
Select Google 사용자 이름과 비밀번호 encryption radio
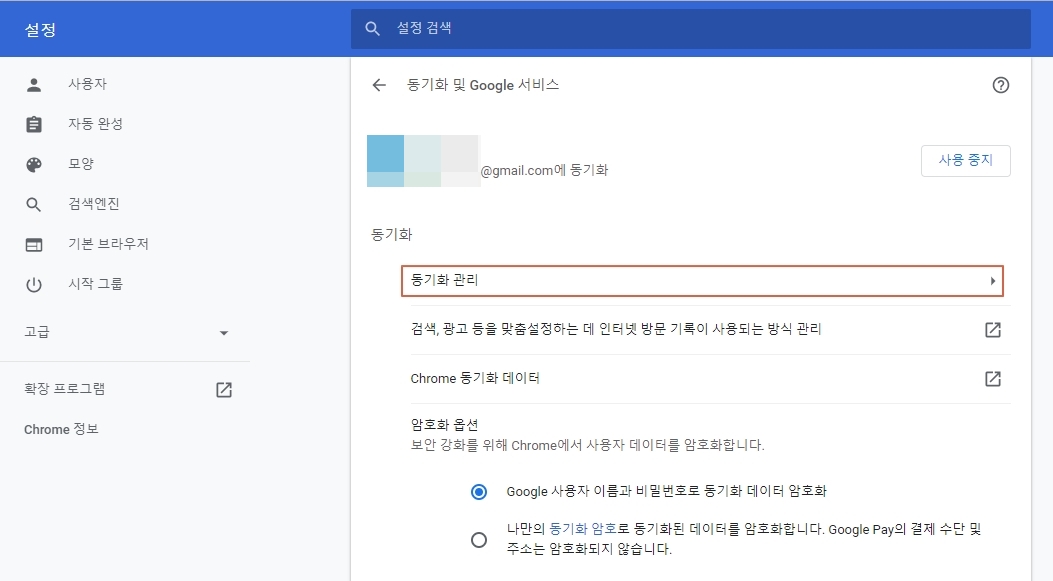479,492
